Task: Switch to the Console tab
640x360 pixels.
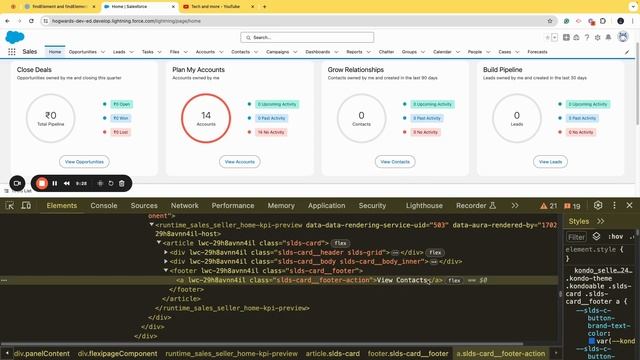Action: point(104,206)
